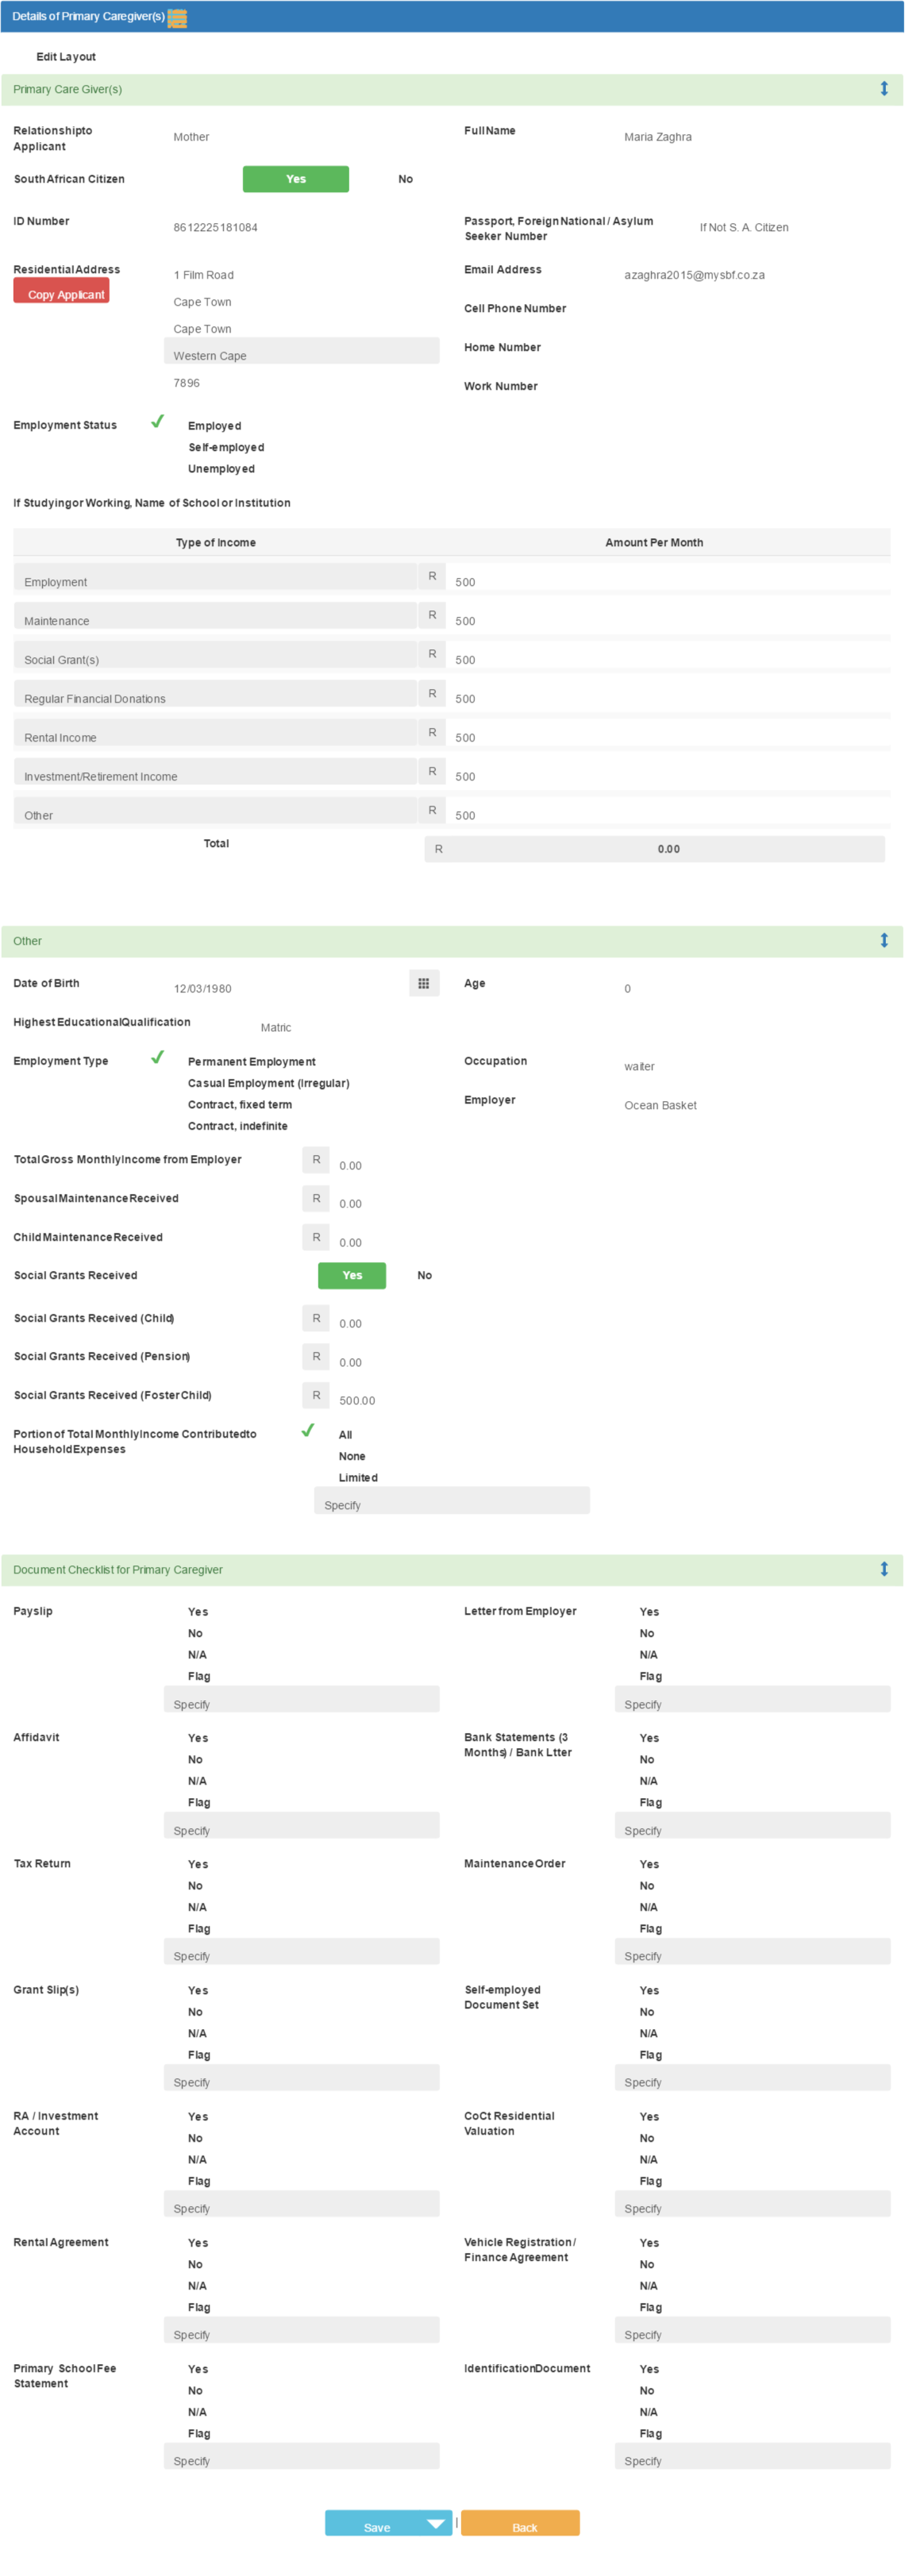The height and width of the screenshot is (2576, 905).
Task: Click the Specify field under Maintenance Order
Action: (752, 1952)
